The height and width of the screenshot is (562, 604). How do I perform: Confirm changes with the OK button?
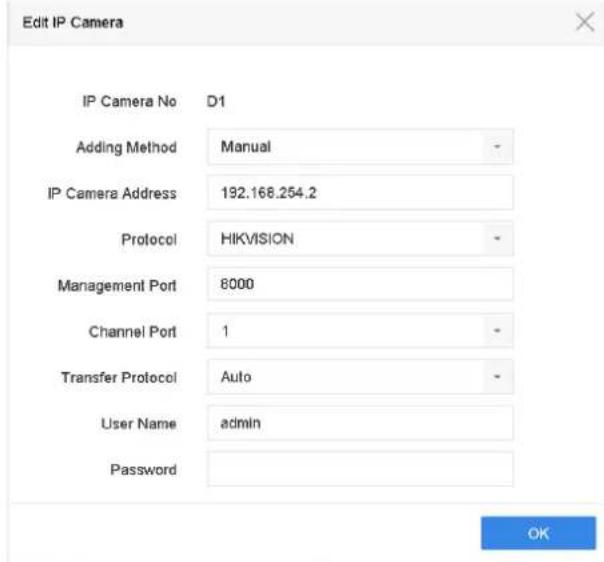click(538, 533)
